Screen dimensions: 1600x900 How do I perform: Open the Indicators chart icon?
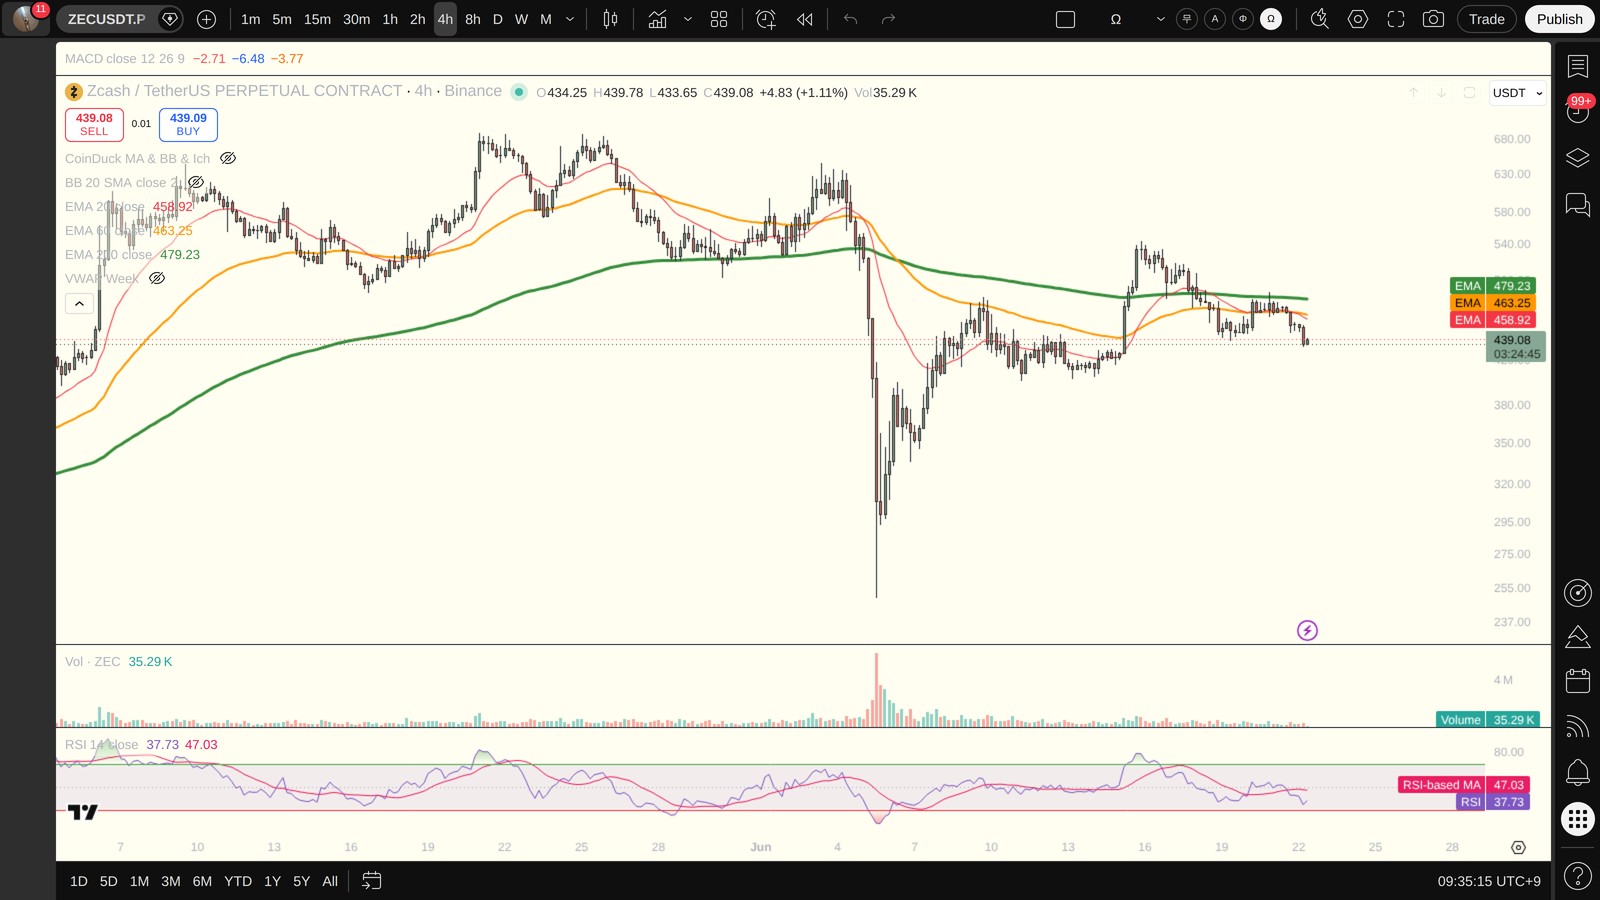point(657,19)
